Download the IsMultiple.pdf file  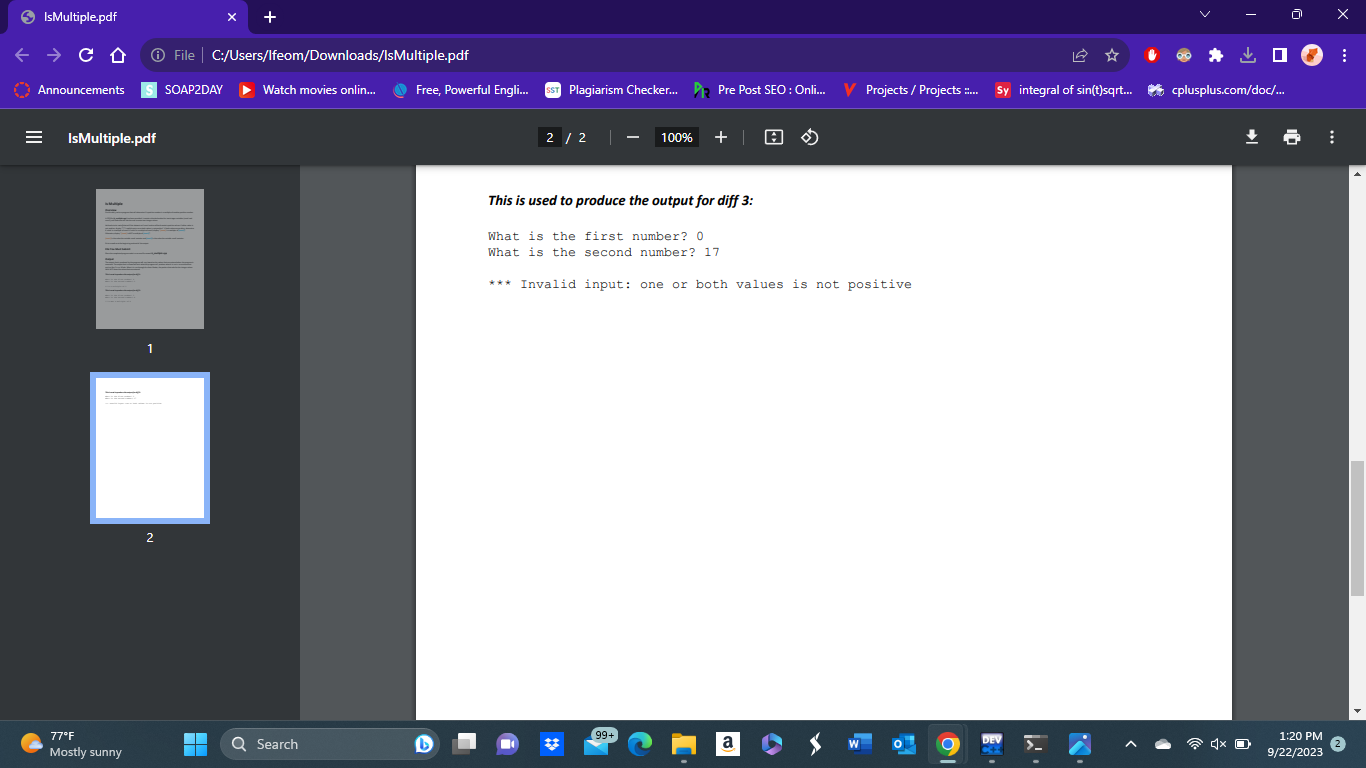(1251, 137)
